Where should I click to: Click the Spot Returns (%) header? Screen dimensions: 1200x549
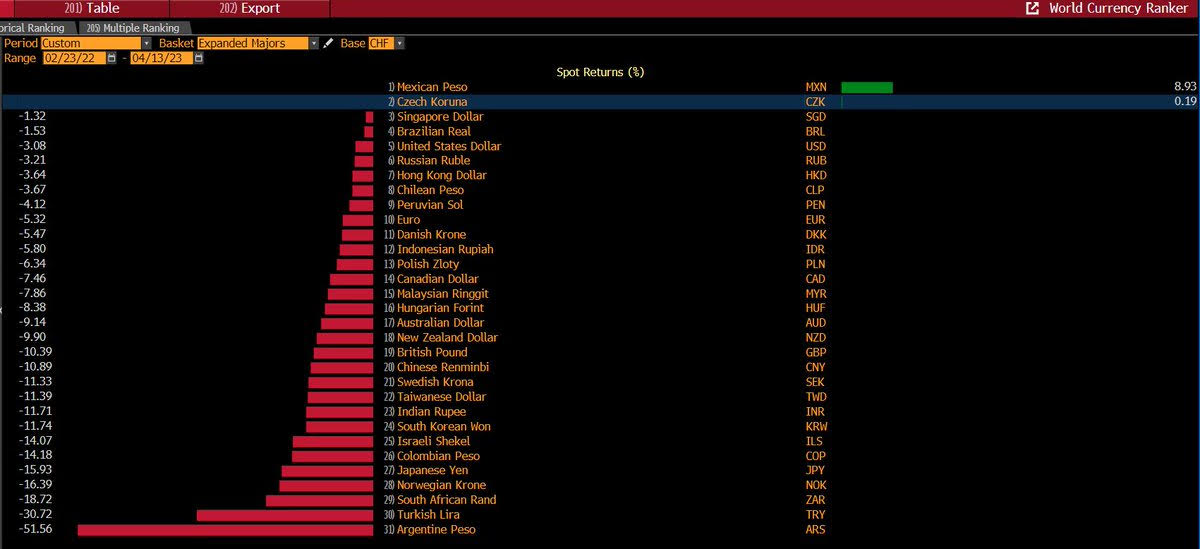600,72
